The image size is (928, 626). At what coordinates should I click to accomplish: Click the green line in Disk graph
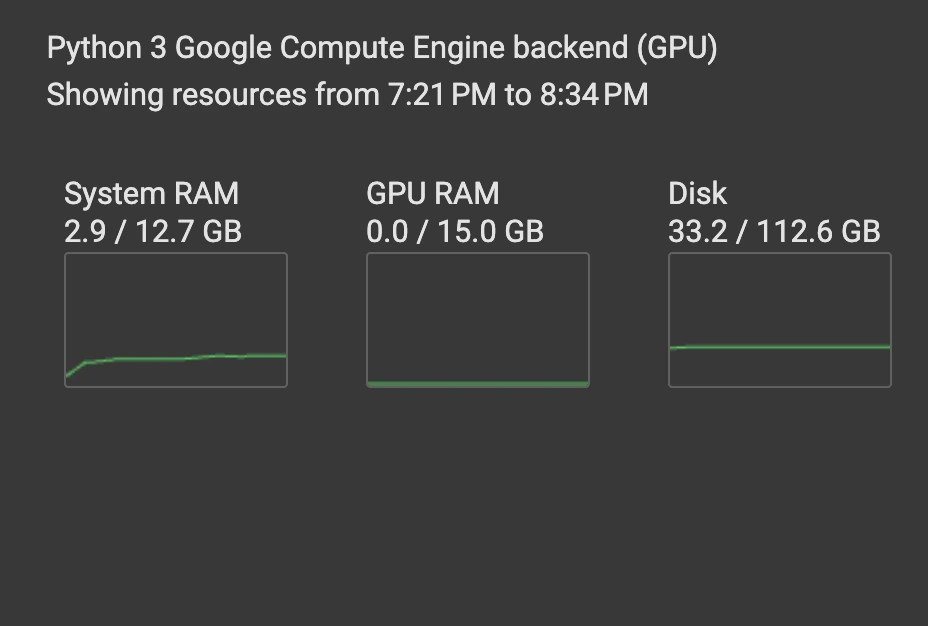tap(780, 347)
